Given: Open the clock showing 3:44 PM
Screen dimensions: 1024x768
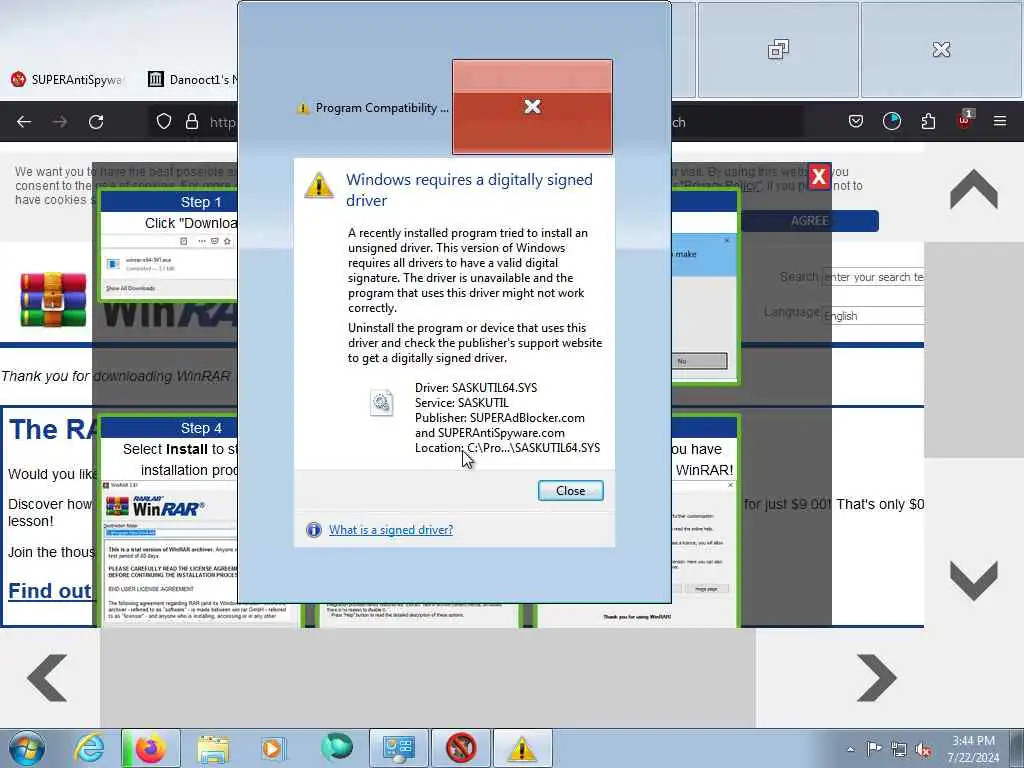Looking at the screenshot, I should click(973, 749).
